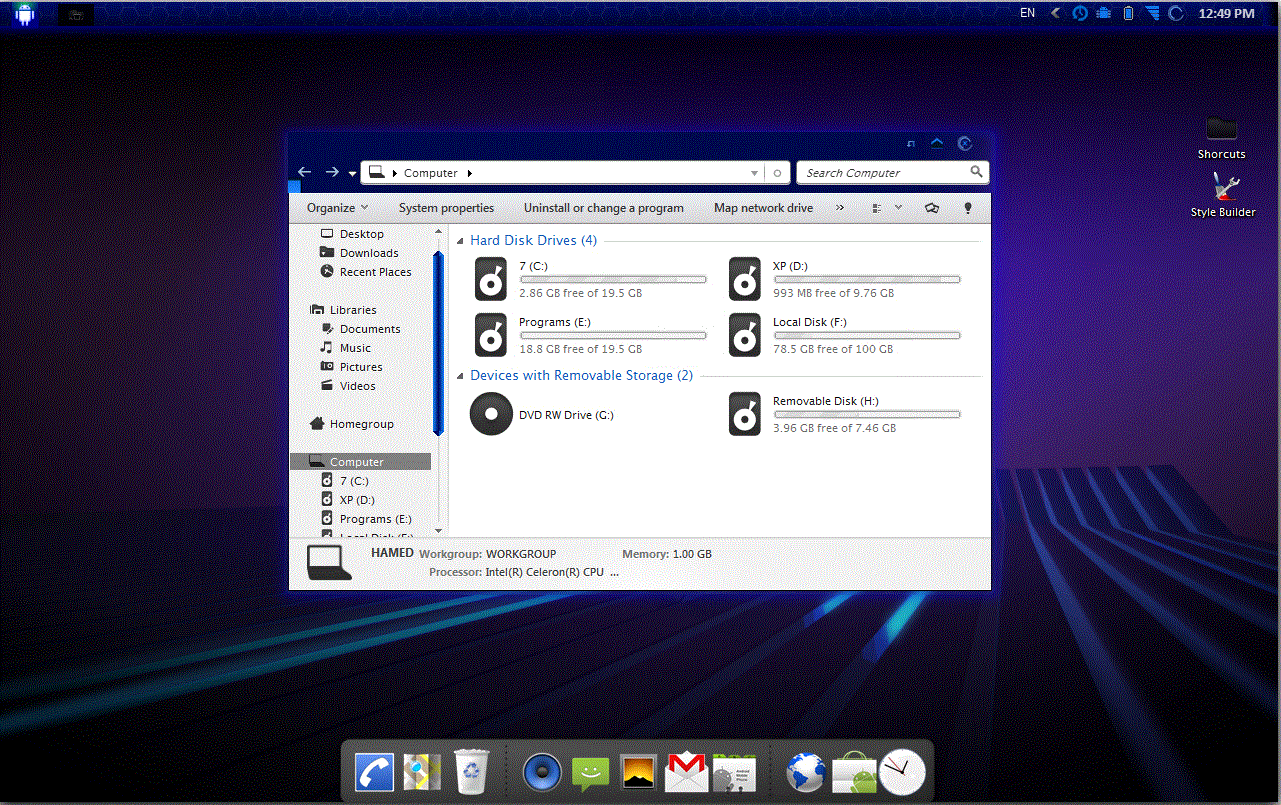Open the Maps app in the dock
Screen dimensions: 1281x805
422,772
